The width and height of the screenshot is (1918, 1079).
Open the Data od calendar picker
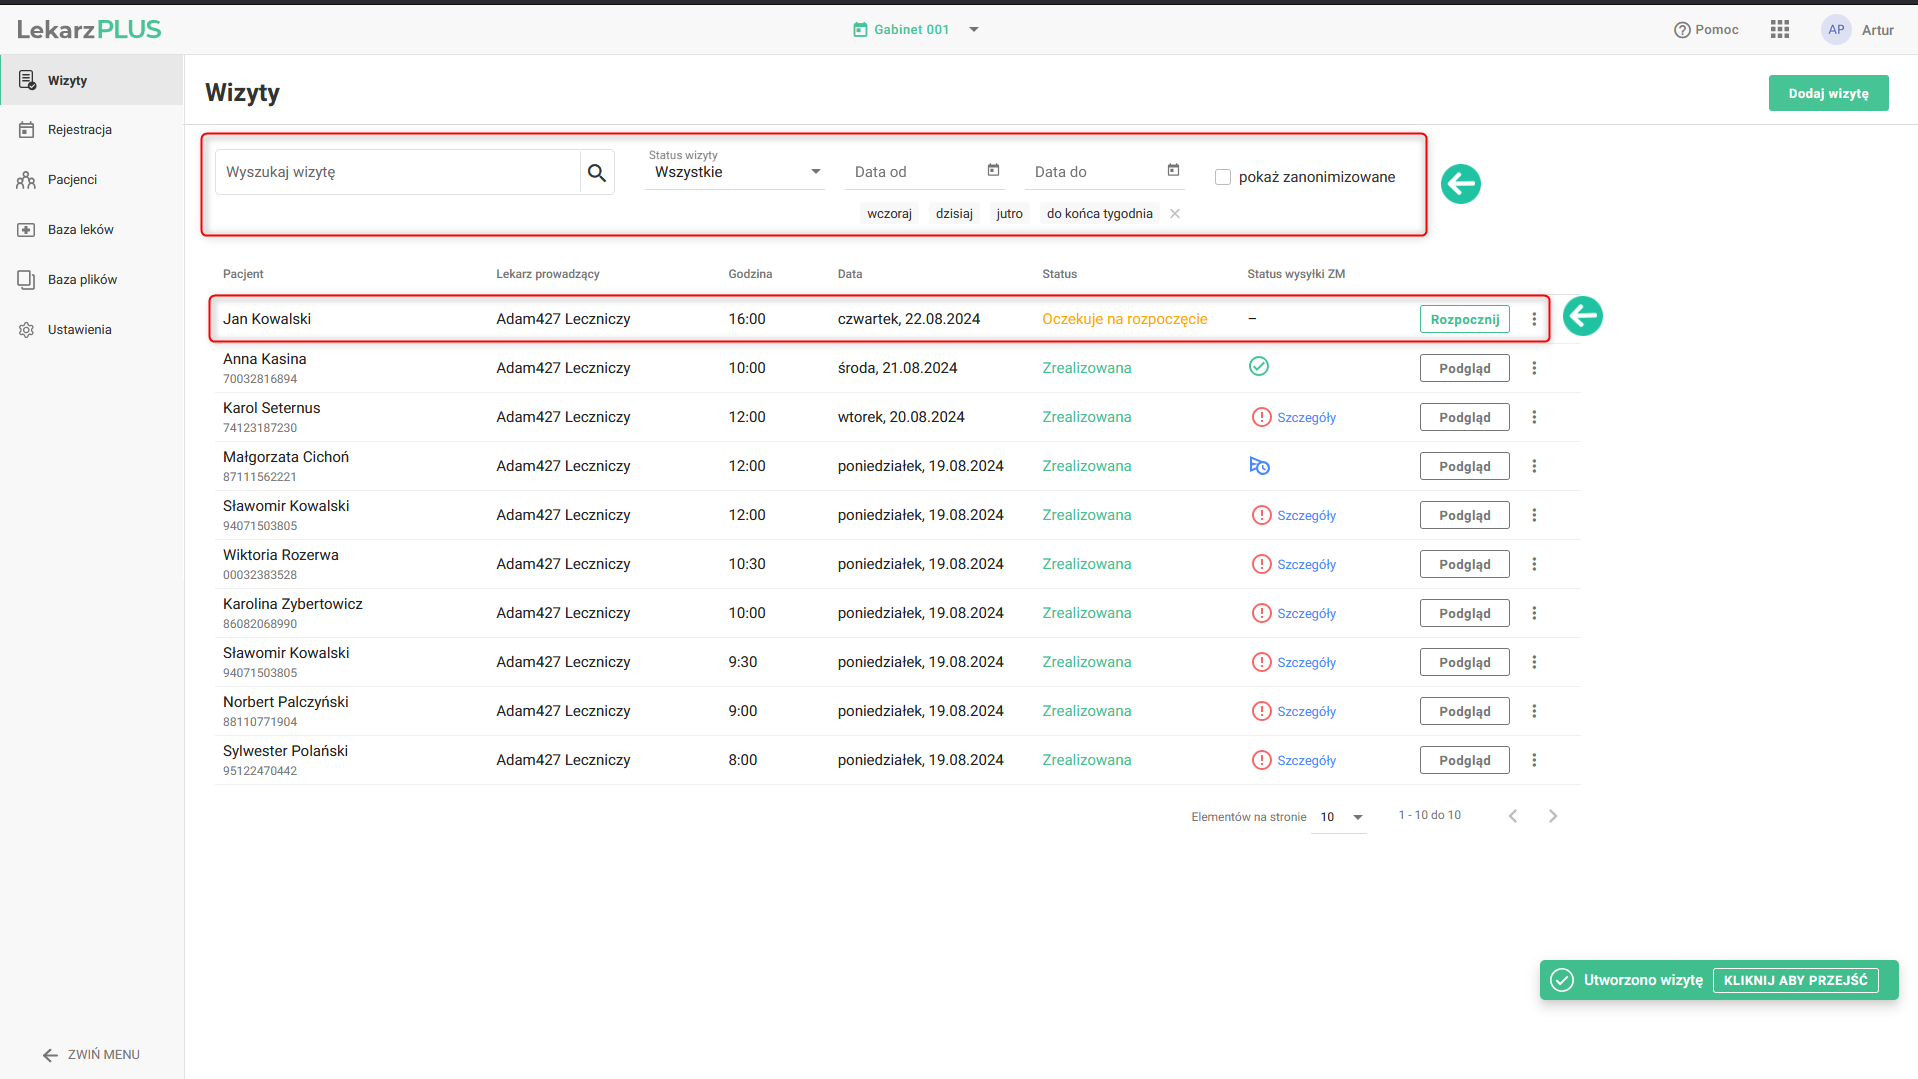coord(993,171)
